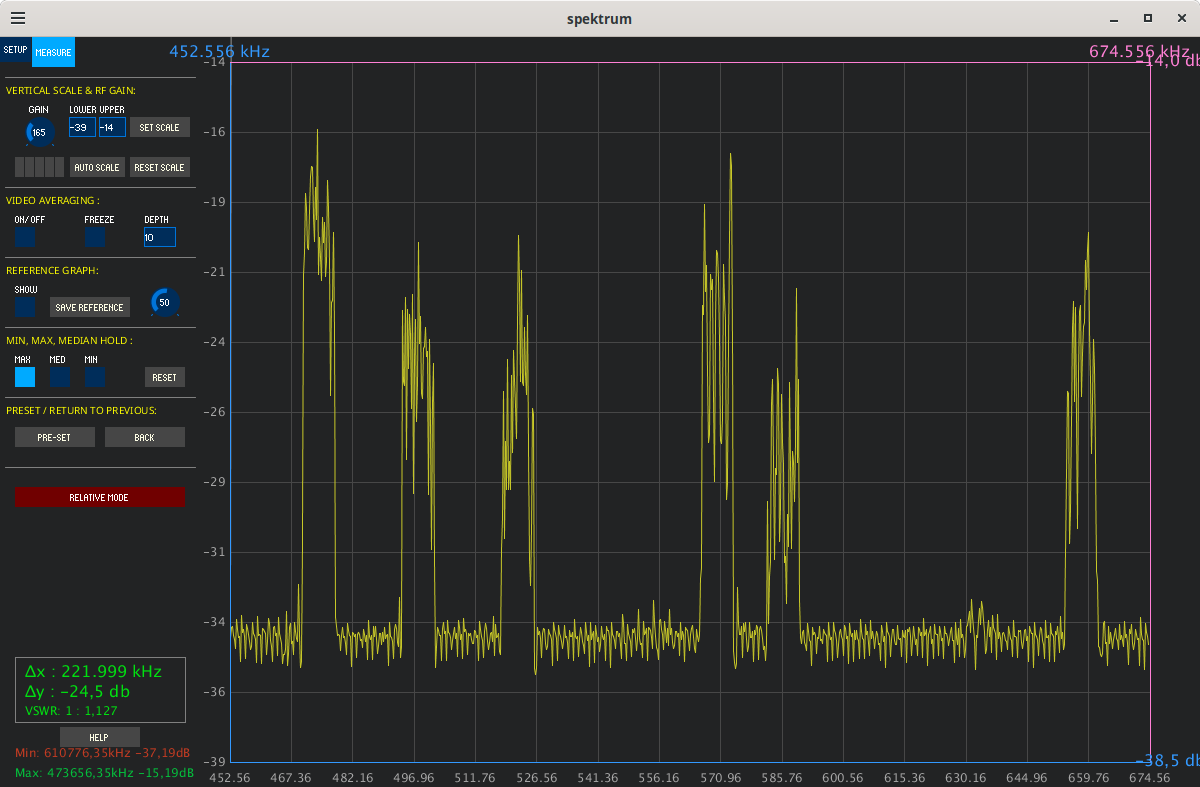Minimize the spektrum window
Screen dimensions: 1200x787
click(x=1113, y=18)
